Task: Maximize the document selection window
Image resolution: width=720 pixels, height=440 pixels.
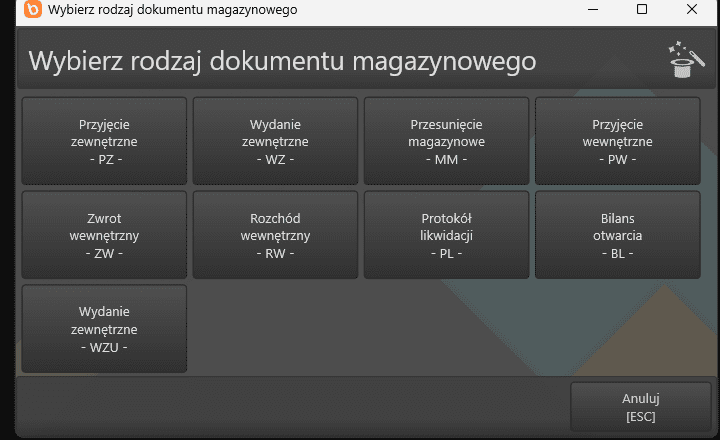Action: [x=642, y=10]
